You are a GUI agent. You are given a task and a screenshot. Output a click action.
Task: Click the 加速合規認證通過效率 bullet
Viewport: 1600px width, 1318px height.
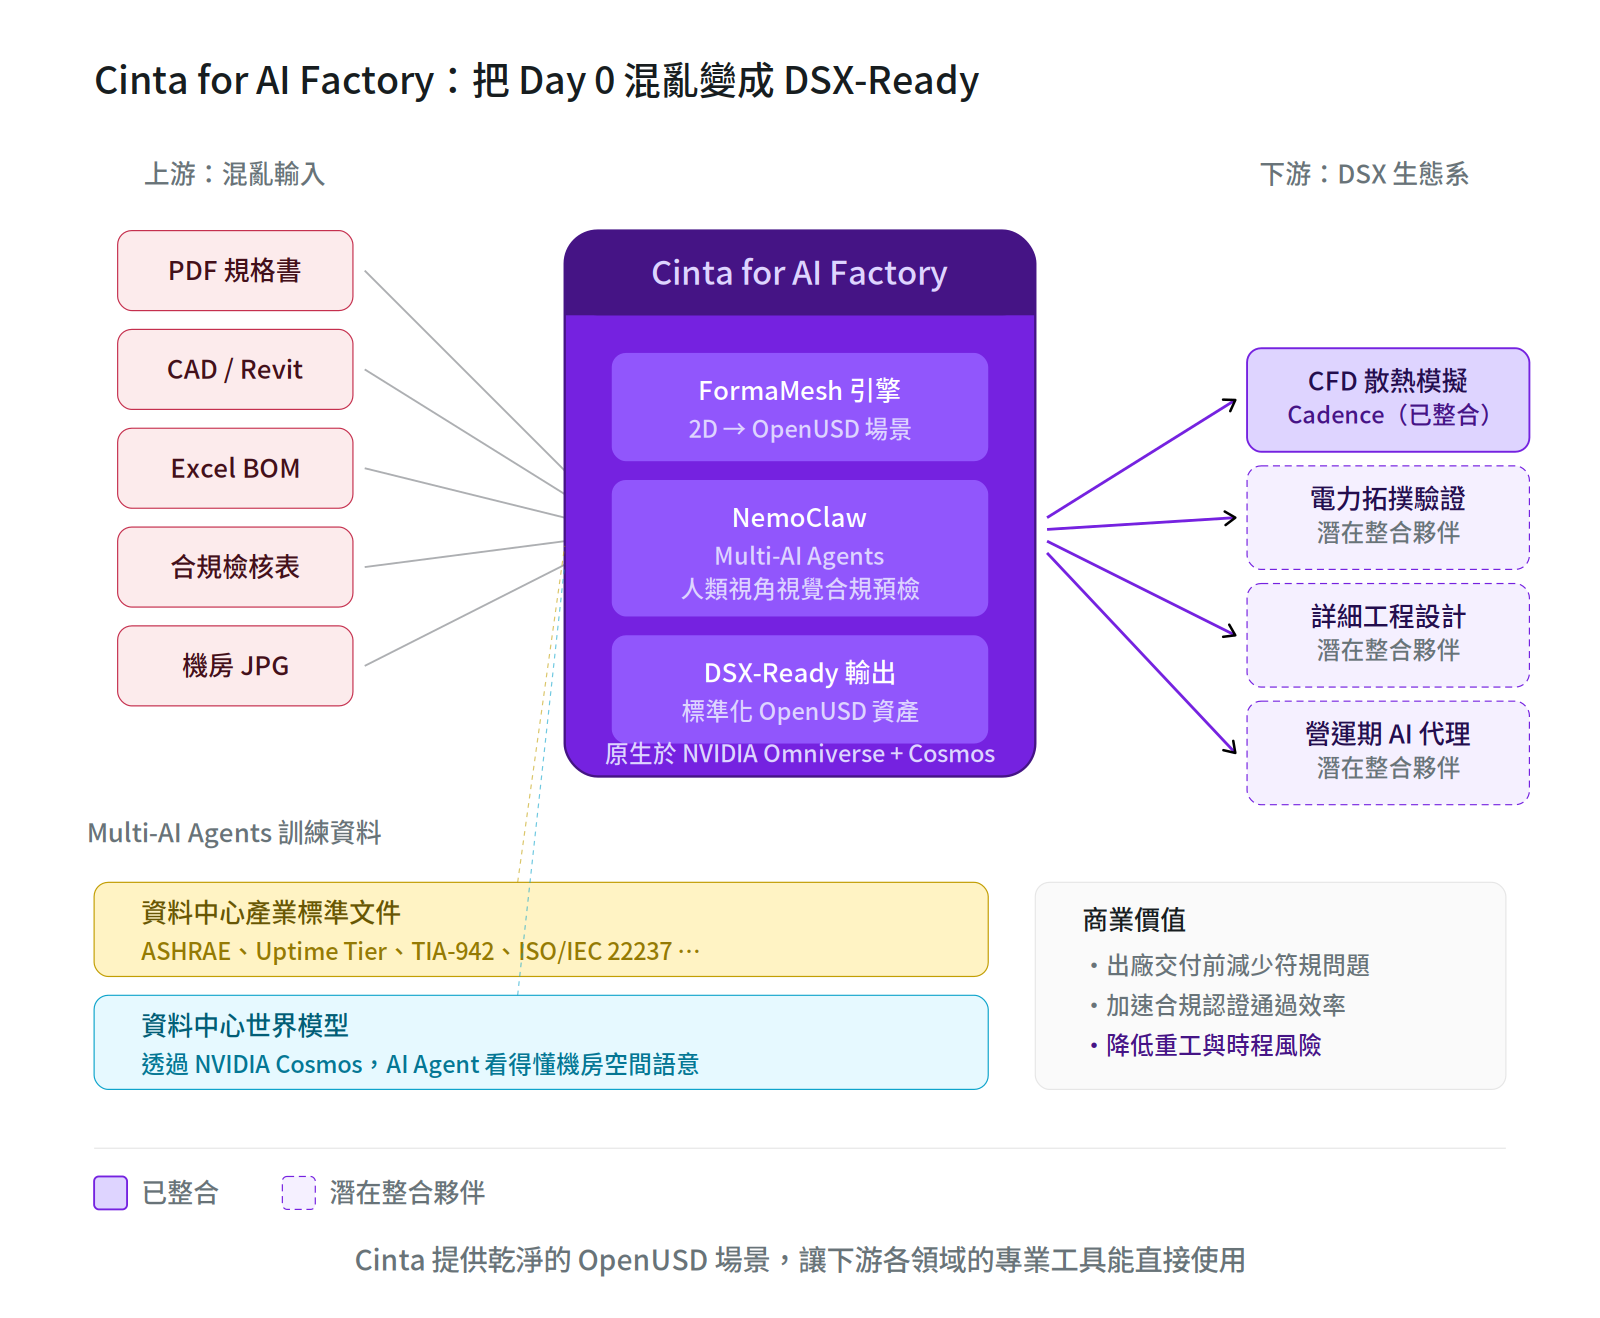tap(1217, 1005)
